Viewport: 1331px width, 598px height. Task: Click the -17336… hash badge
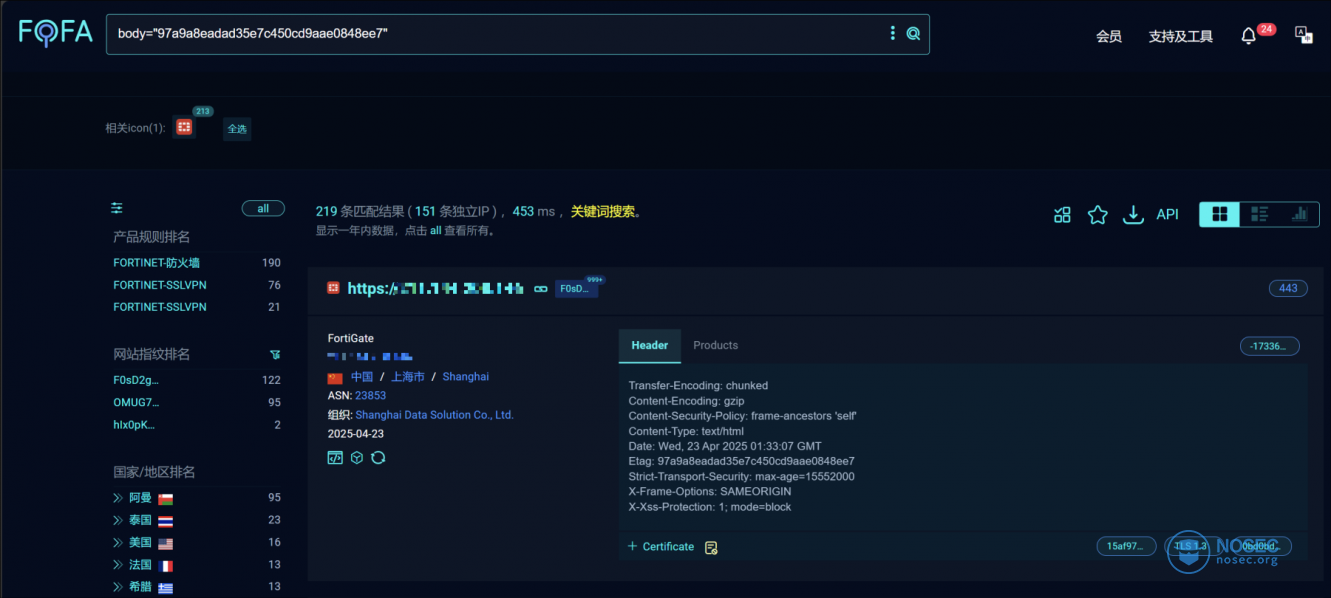coord(1270,346)
